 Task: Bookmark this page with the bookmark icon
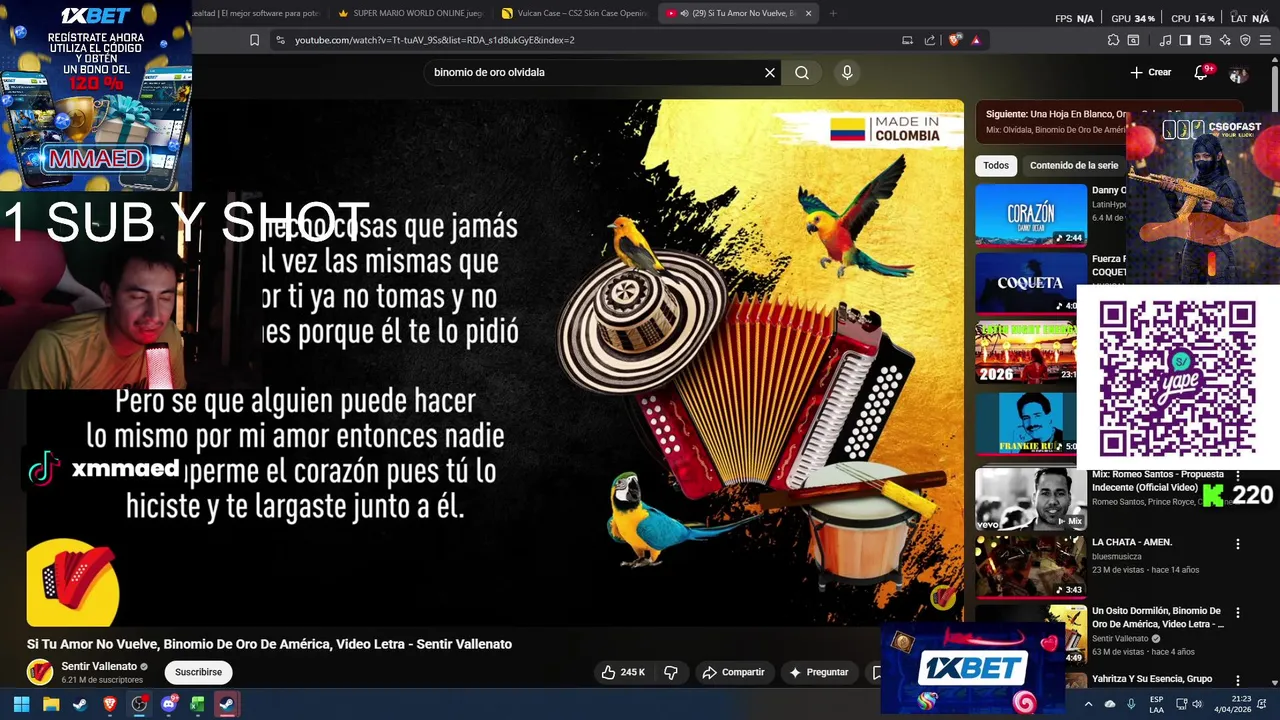tap(254, 40)
